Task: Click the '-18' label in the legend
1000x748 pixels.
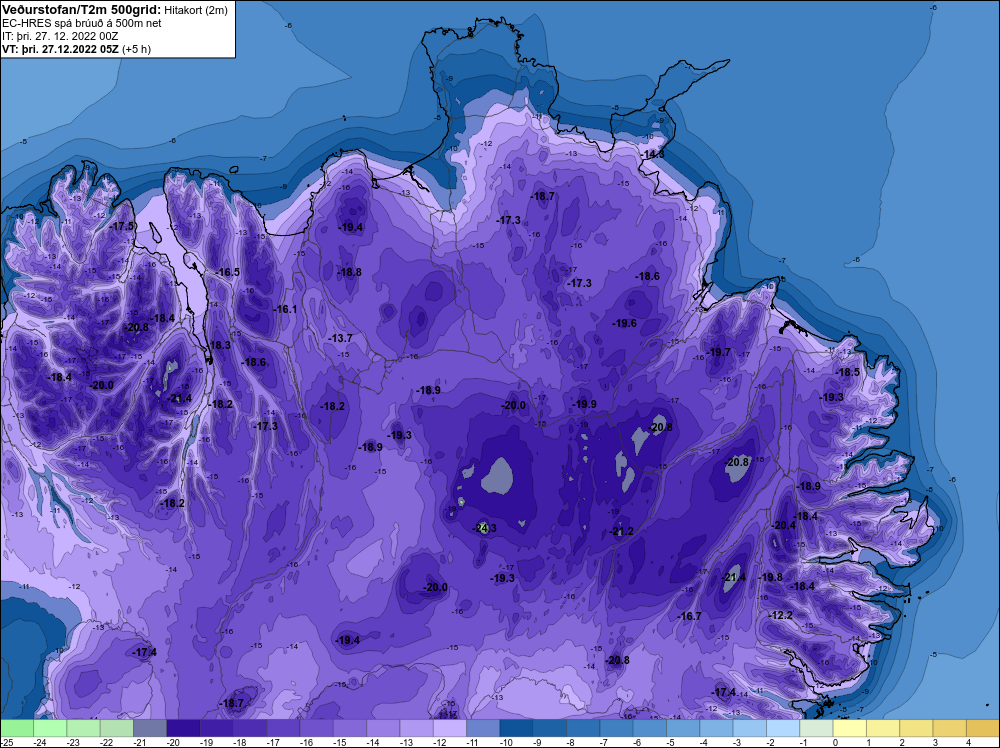Action: pos(240,743)
